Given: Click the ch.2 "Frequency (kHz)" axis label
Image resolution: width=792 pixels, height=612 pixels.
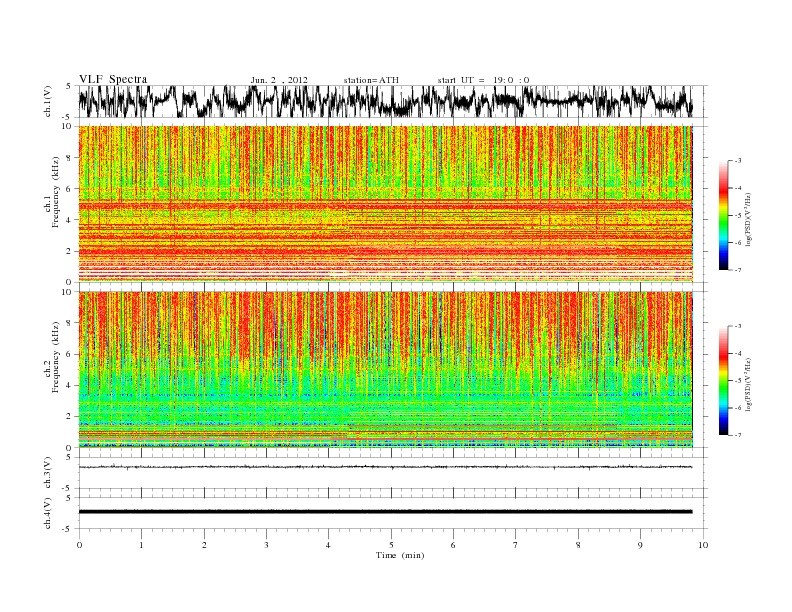Looking at the screenshot, I should [x=56, y=357].
